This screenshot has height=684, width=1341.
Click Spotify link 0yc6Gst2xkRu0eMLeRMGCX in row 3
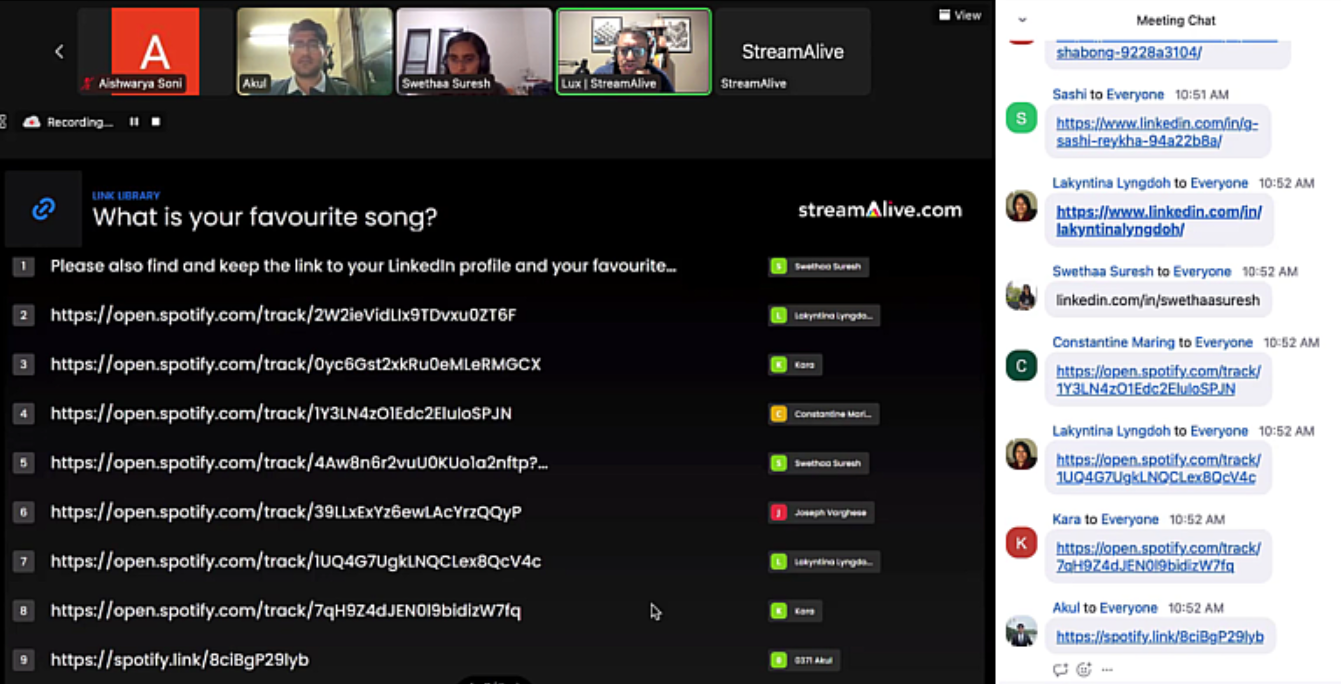click(x=295, y=364)
